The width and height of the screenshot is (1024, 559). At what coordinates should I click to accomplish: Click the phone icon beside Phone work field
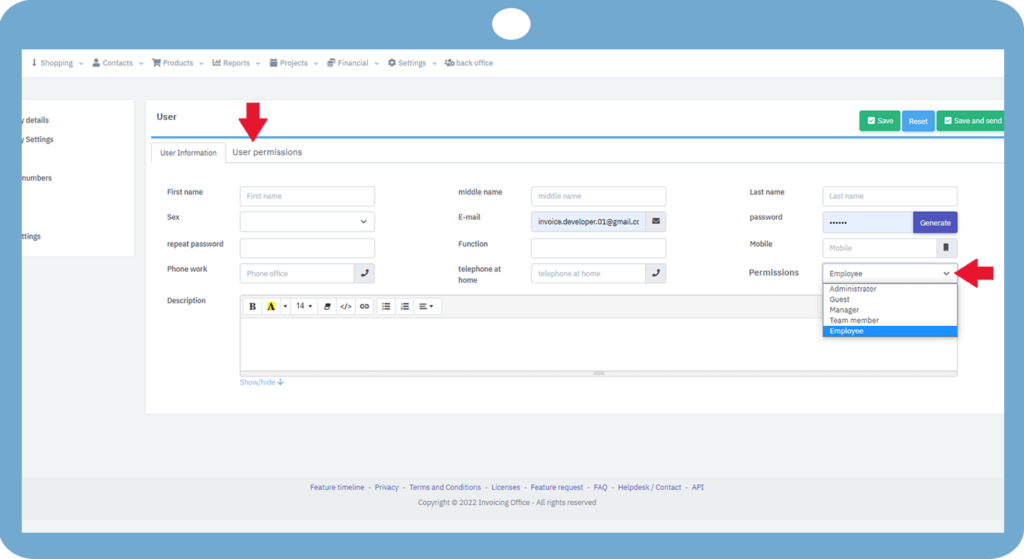tap(364, 273)
